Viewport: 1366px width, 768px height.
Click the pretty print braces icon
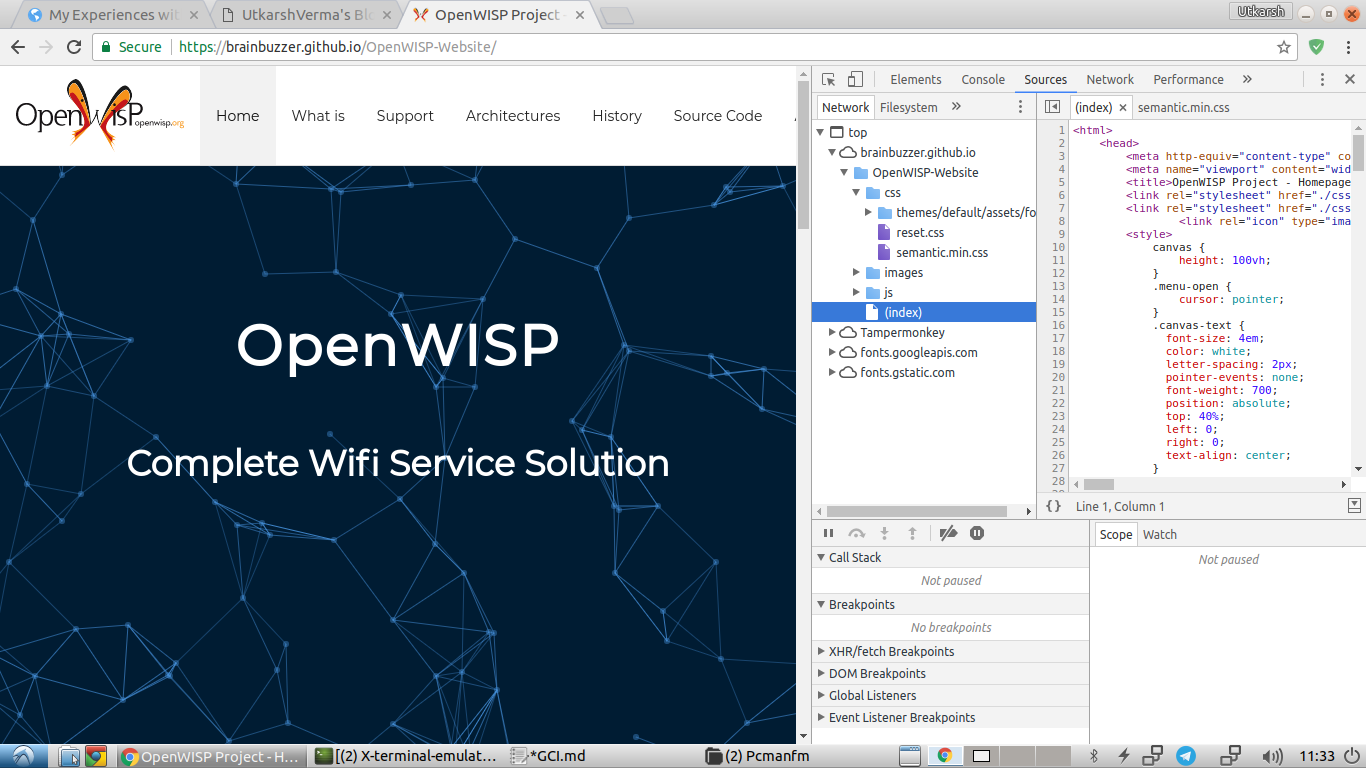point(1053,507)
